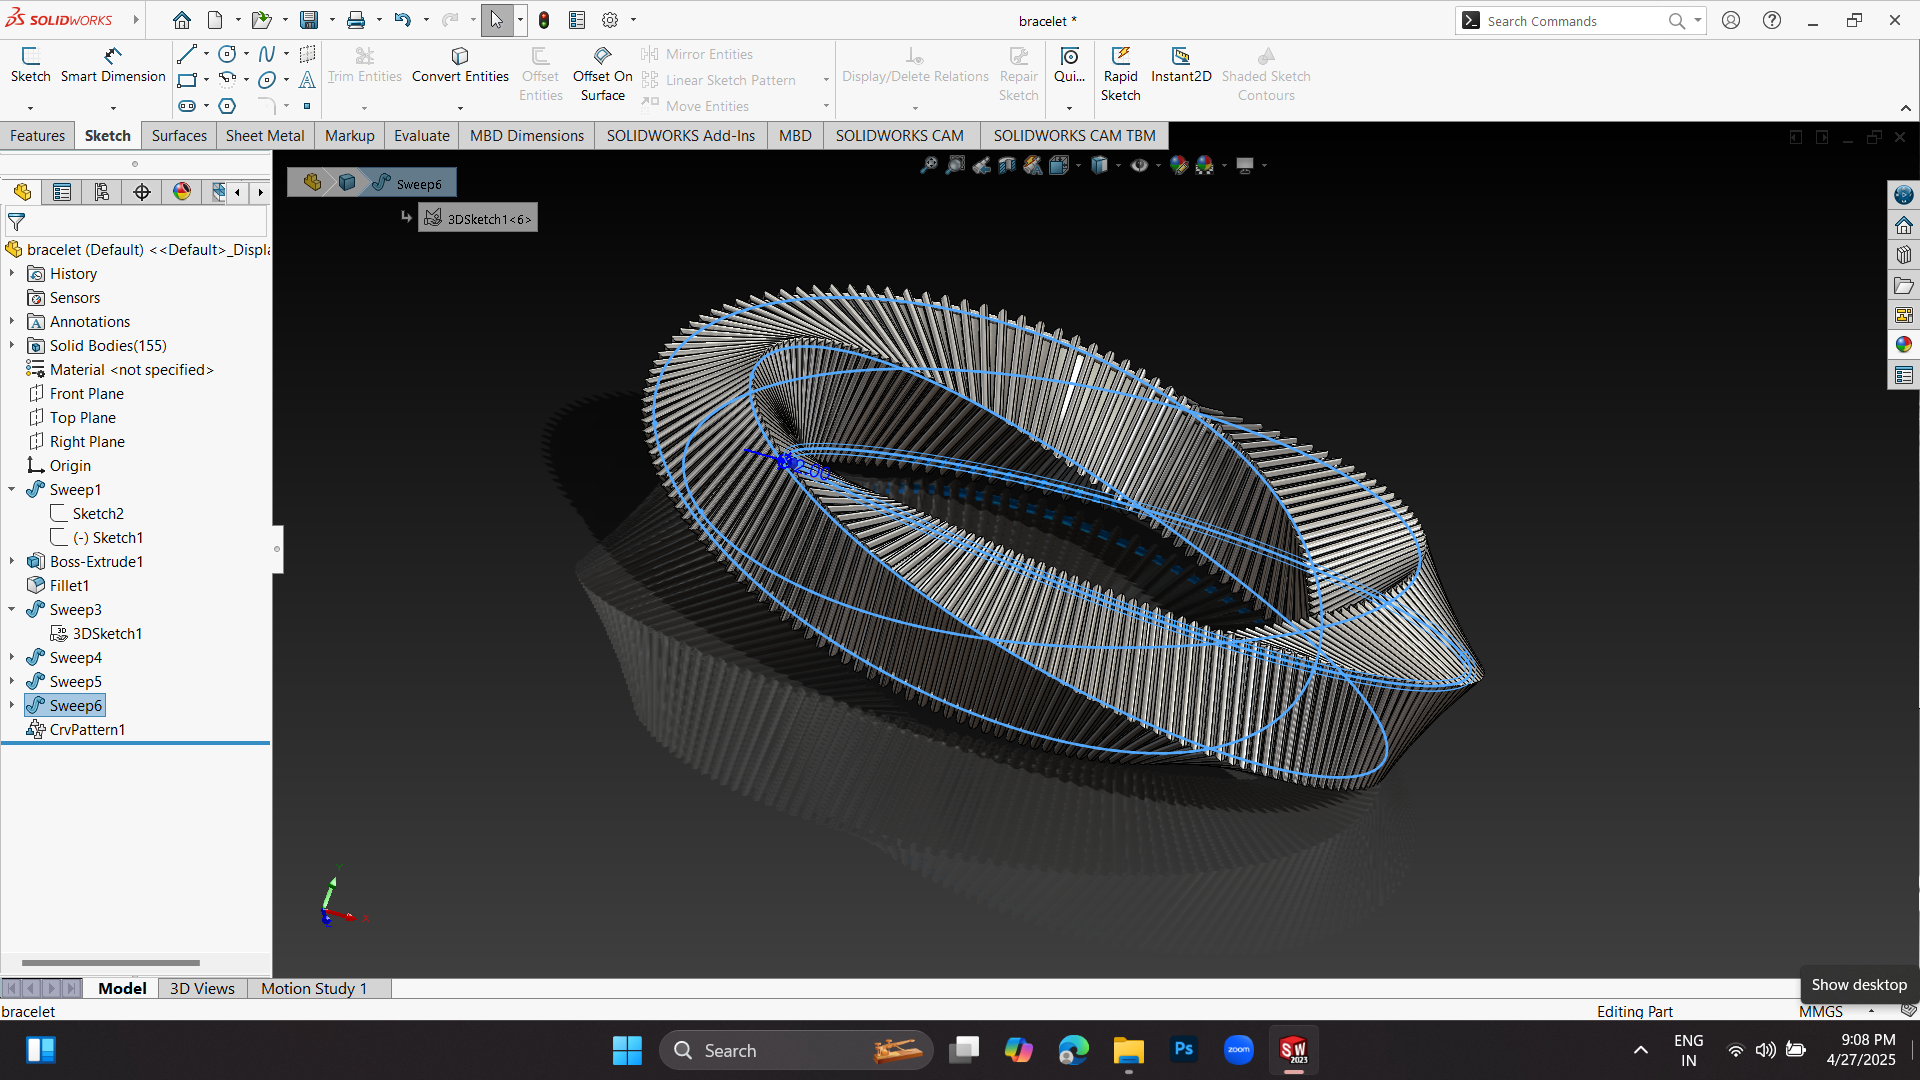Select the sketch Text tool
The height and width of the screenshot is (1080, 1920).
coord(307,80)
